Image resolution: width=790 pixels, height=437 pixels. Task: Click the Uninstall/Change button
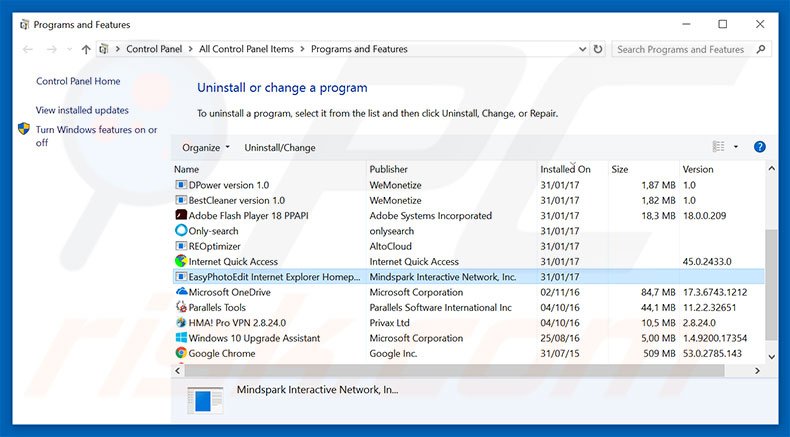280,148
